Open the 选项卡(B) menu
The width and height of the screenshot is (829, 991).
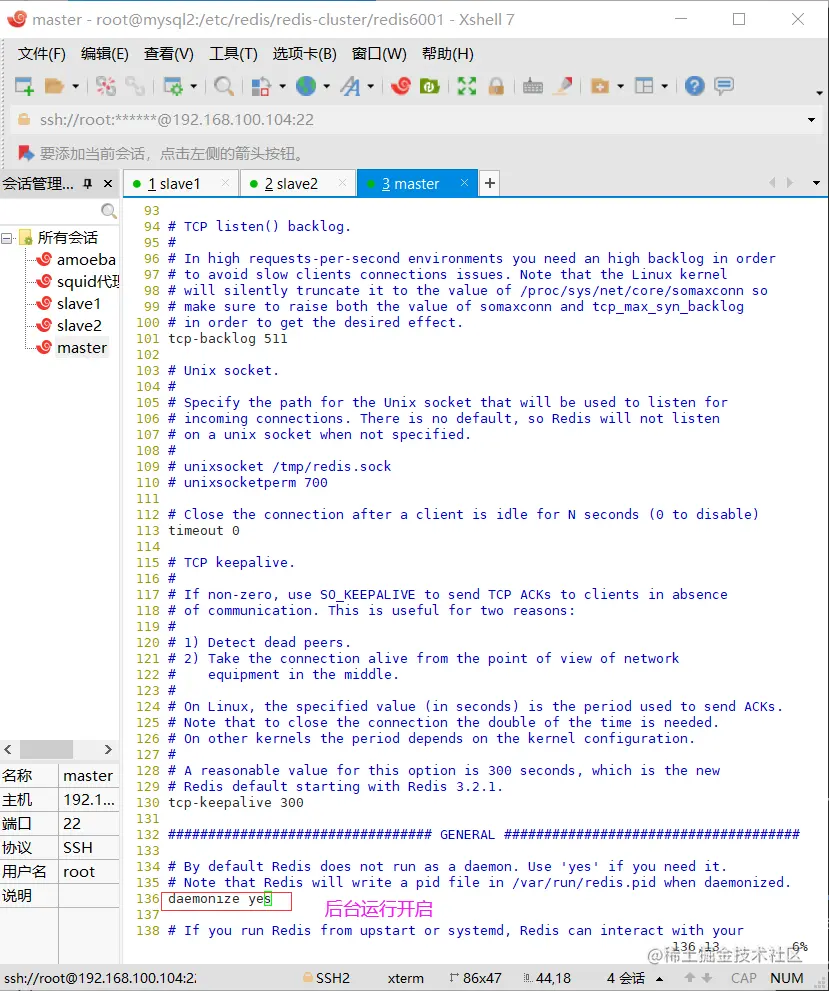tap(305, 54)
